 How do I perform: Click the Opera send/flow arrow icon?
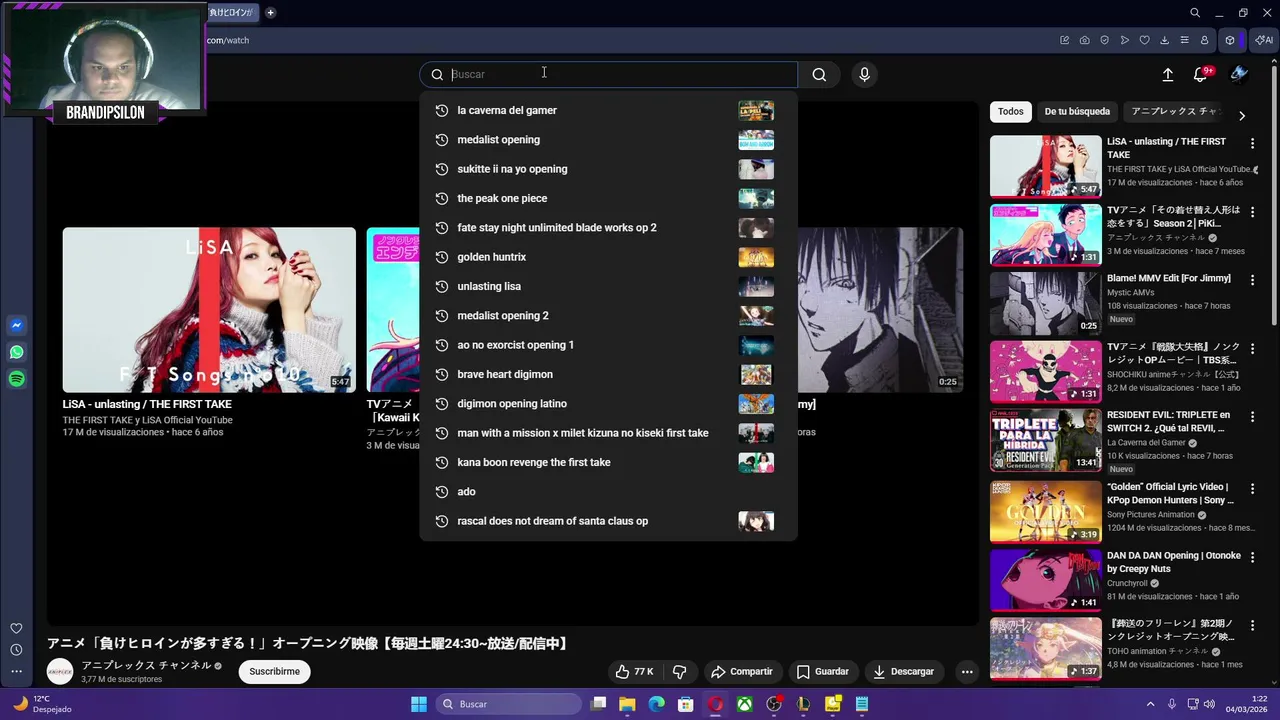[1125, 40]
